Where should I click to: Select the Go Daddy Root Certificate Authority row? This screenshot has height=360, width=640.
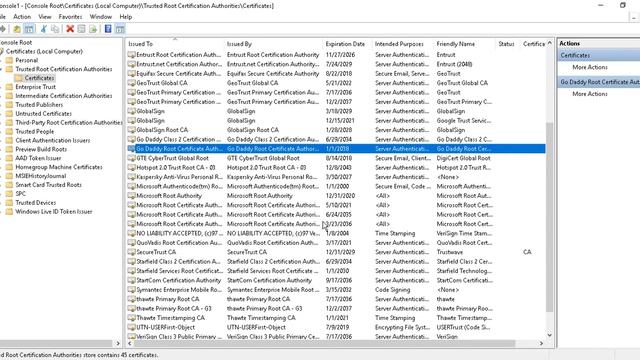[336, 149]
